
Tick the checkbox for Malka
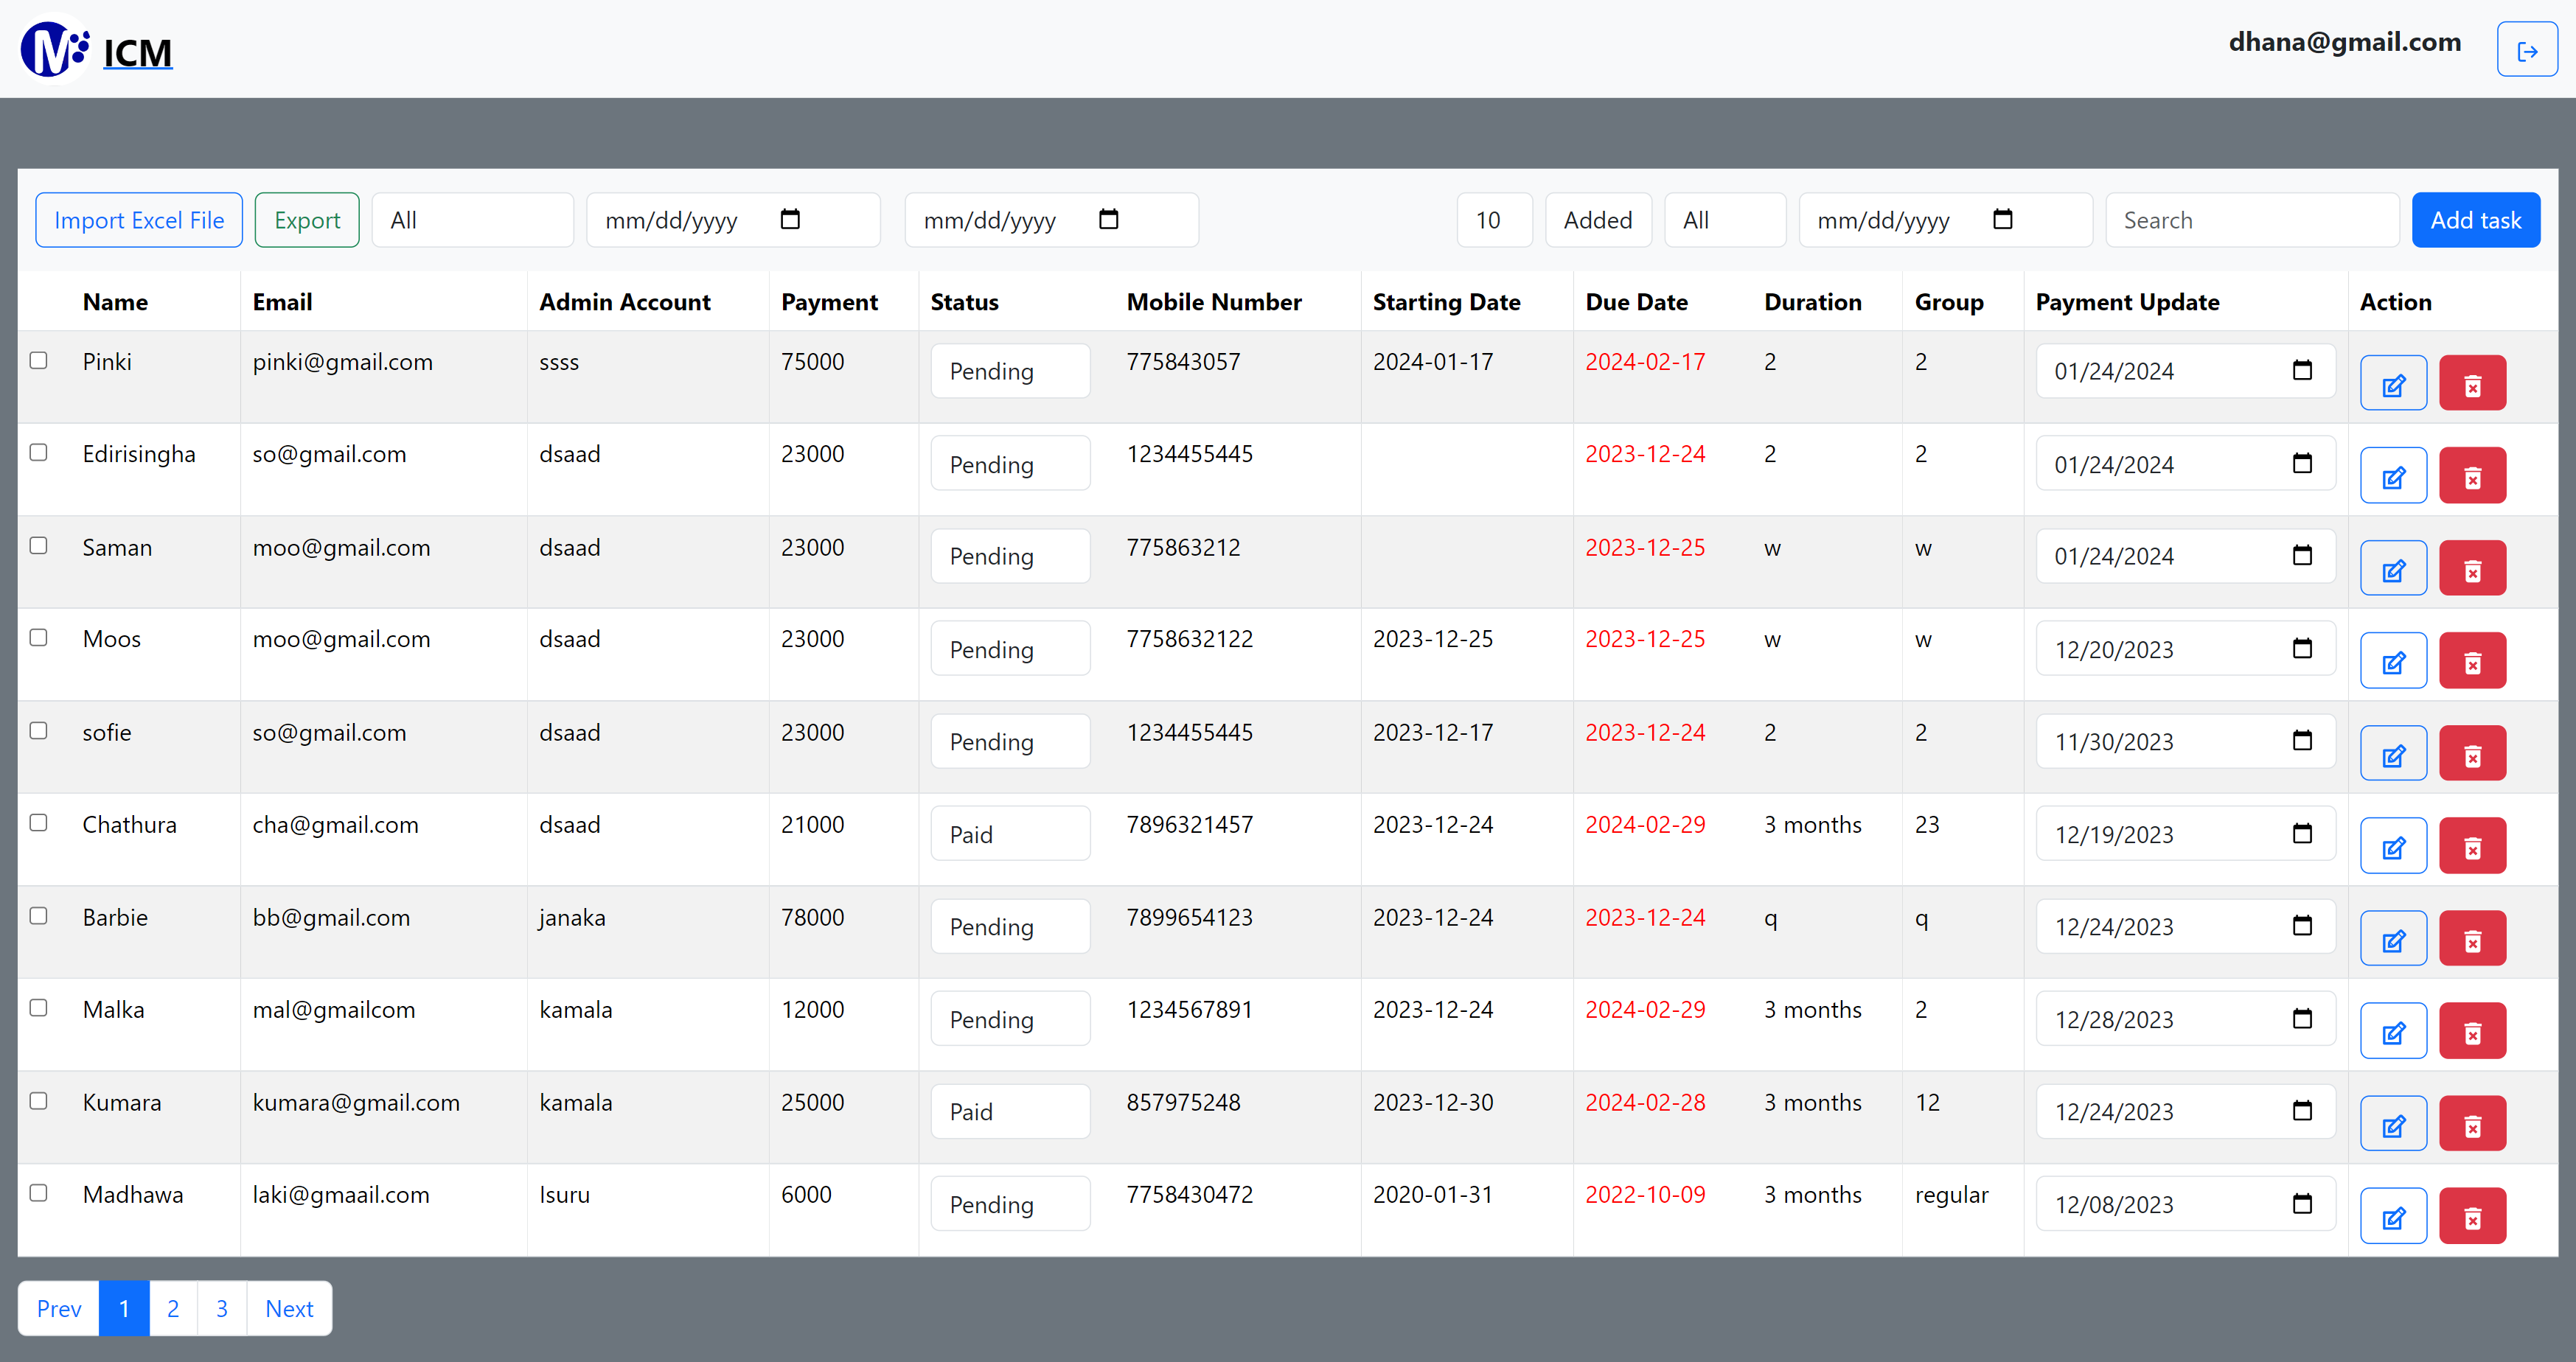tap(38, 1008)
